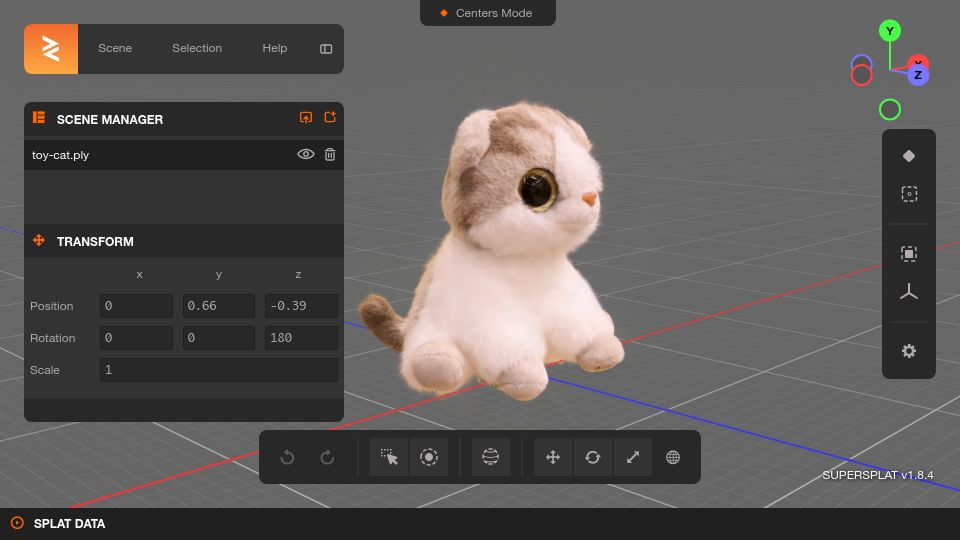
Task: Click the negative Y green circle gizmo
Action: pyautogui.click(x=890, y=110)
